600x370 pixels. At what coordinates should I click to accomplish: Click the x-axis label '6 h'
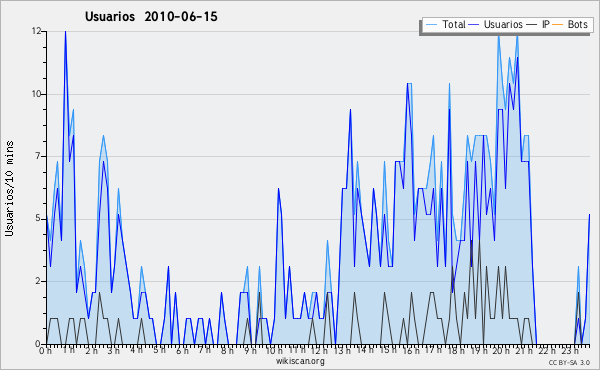(182, 350)
